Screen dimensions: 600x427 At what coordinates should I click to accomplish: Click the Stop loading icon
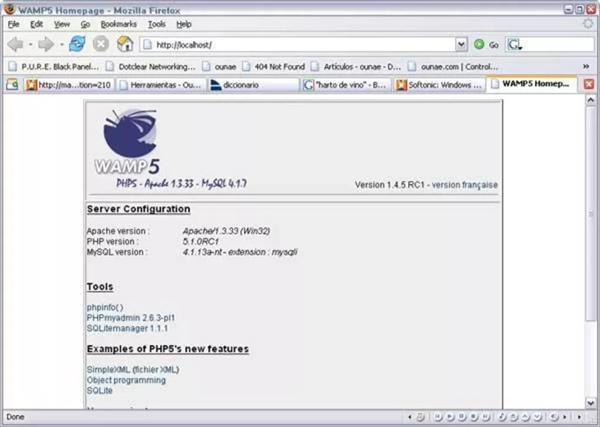click(x=101, y=44)
